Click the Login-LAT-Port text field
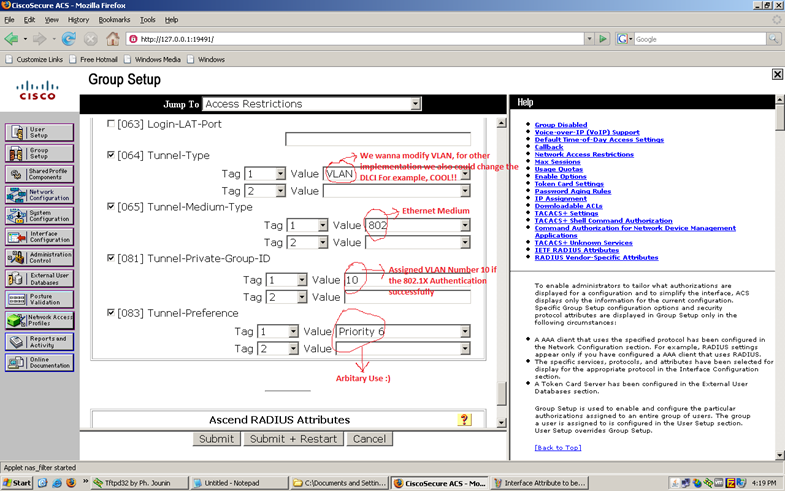Viewport: 785px width, 491px height. (x=378, y=139)
